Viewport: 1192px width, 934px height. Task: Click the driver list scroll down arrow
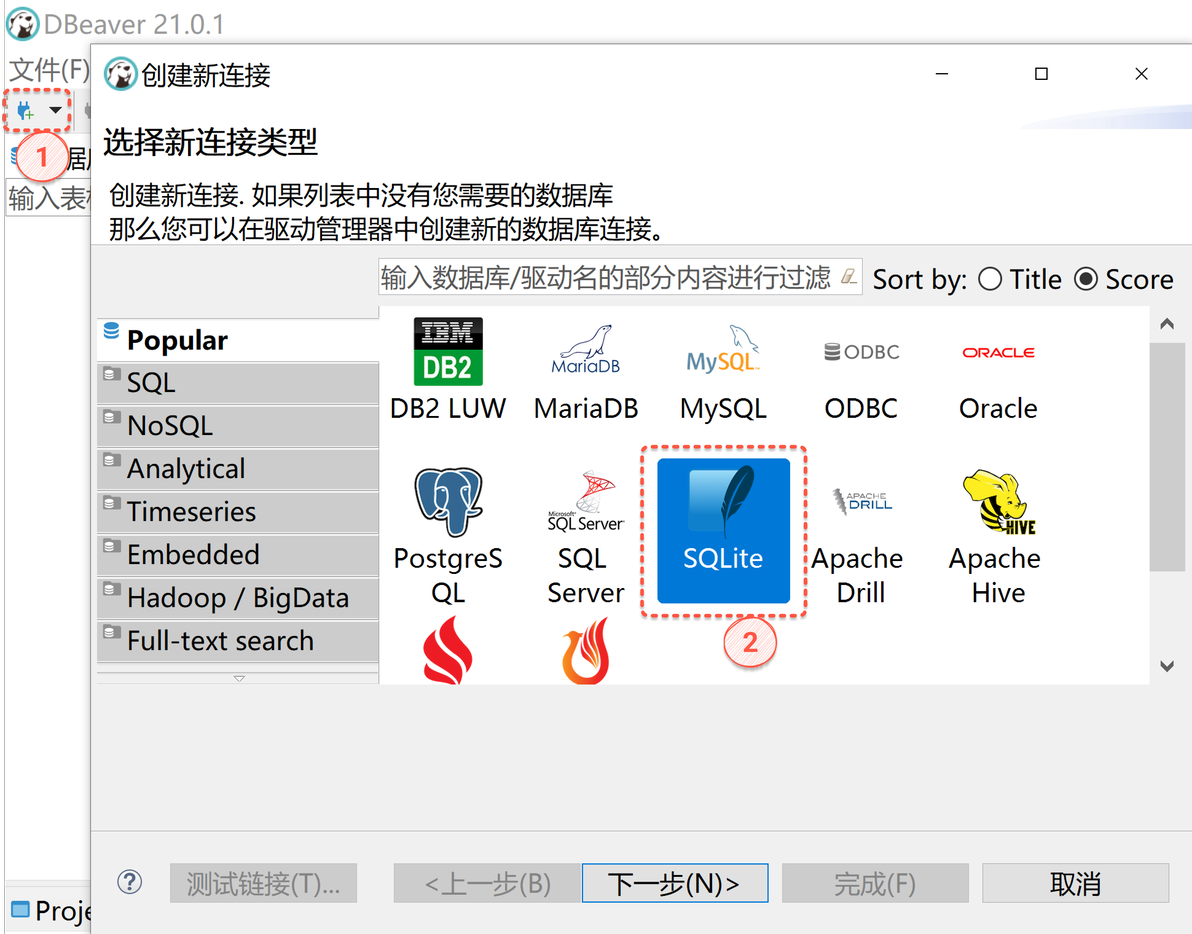(x=1167, y=666)
